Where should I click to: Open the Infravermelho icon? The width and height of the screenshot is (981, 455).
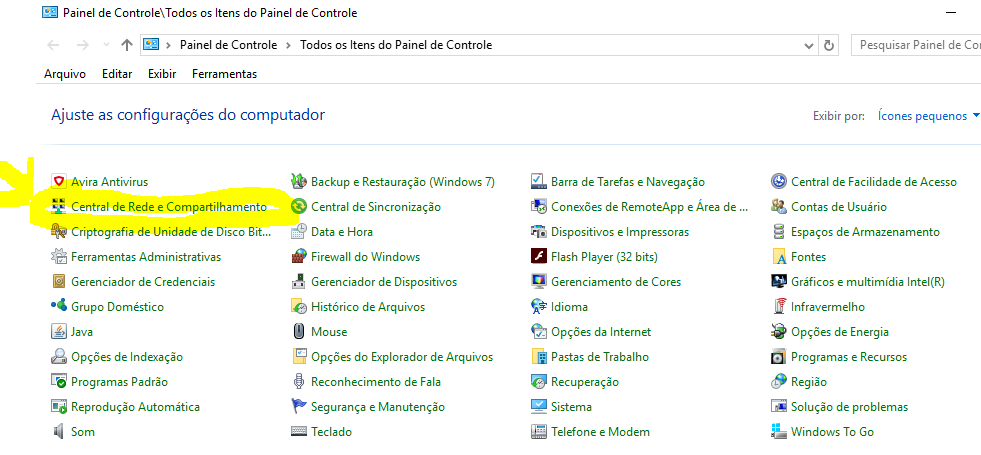pyautogui.click(x=779, y=307)
